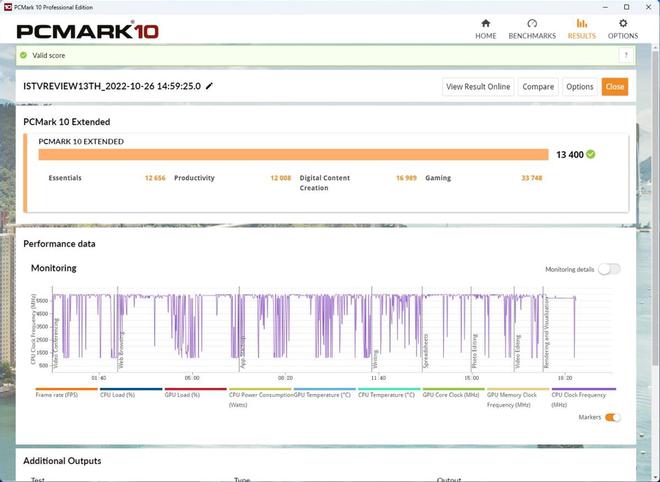Click the Valid score message text
This screenshot has height=482, width=660.
coord(49,55)
